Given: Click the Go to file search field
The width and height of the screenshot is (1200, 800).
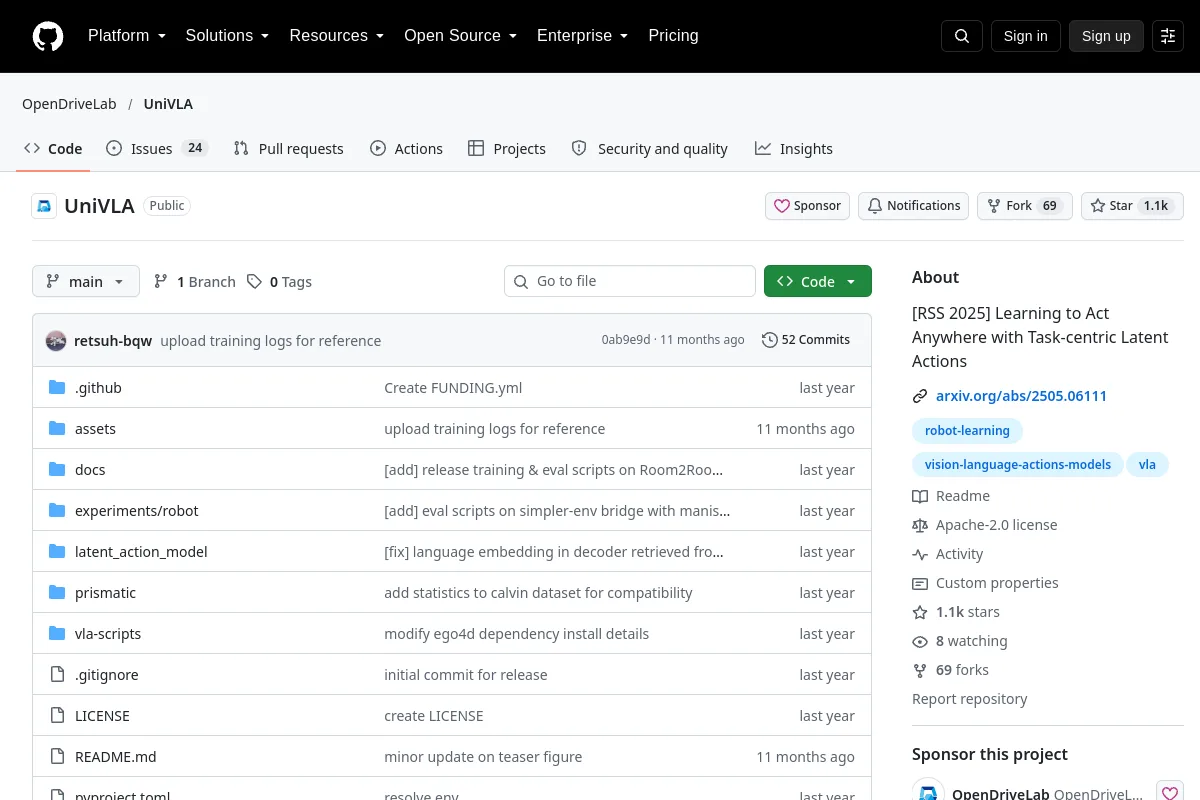Looking at the screenshot, I should point(630,282).
